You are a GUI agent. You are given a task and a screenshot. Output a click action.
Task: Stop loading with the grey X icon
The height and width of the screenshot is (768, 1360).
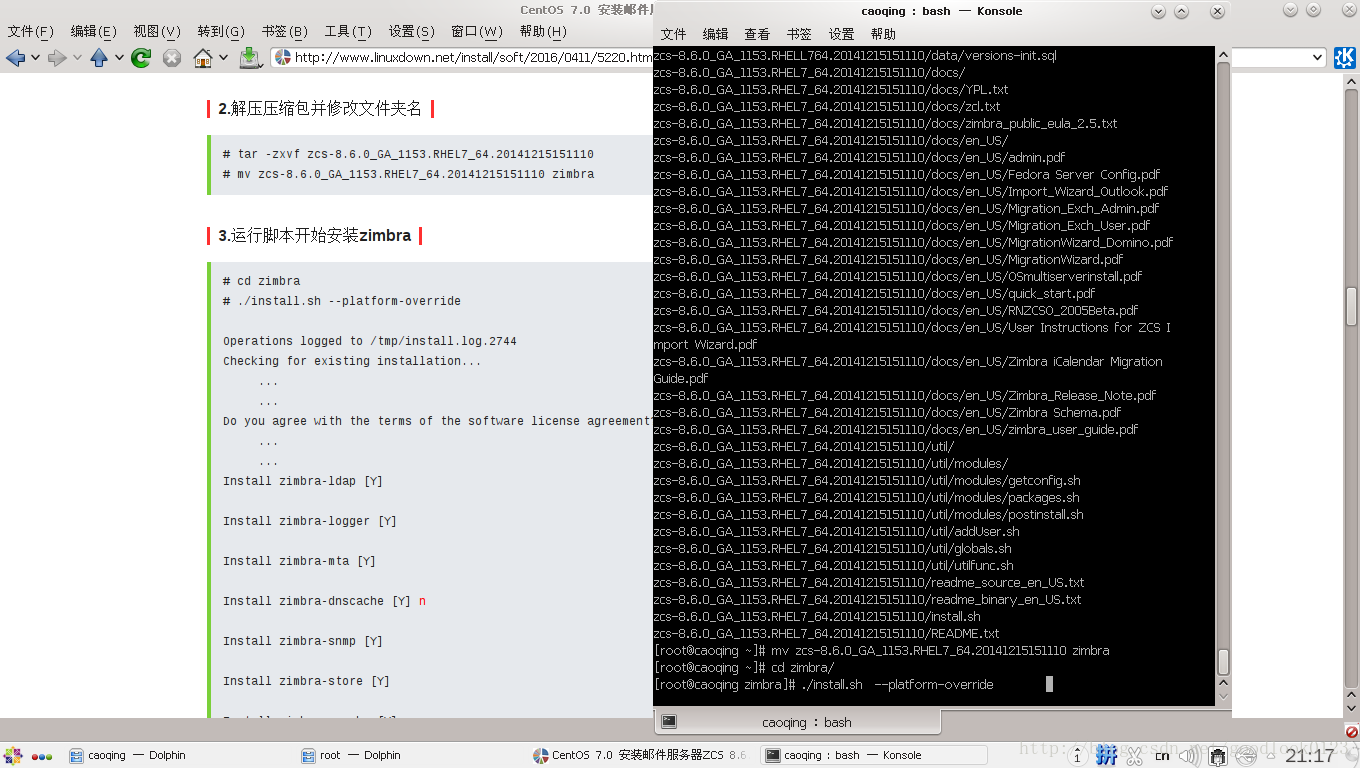pos(172,58)
